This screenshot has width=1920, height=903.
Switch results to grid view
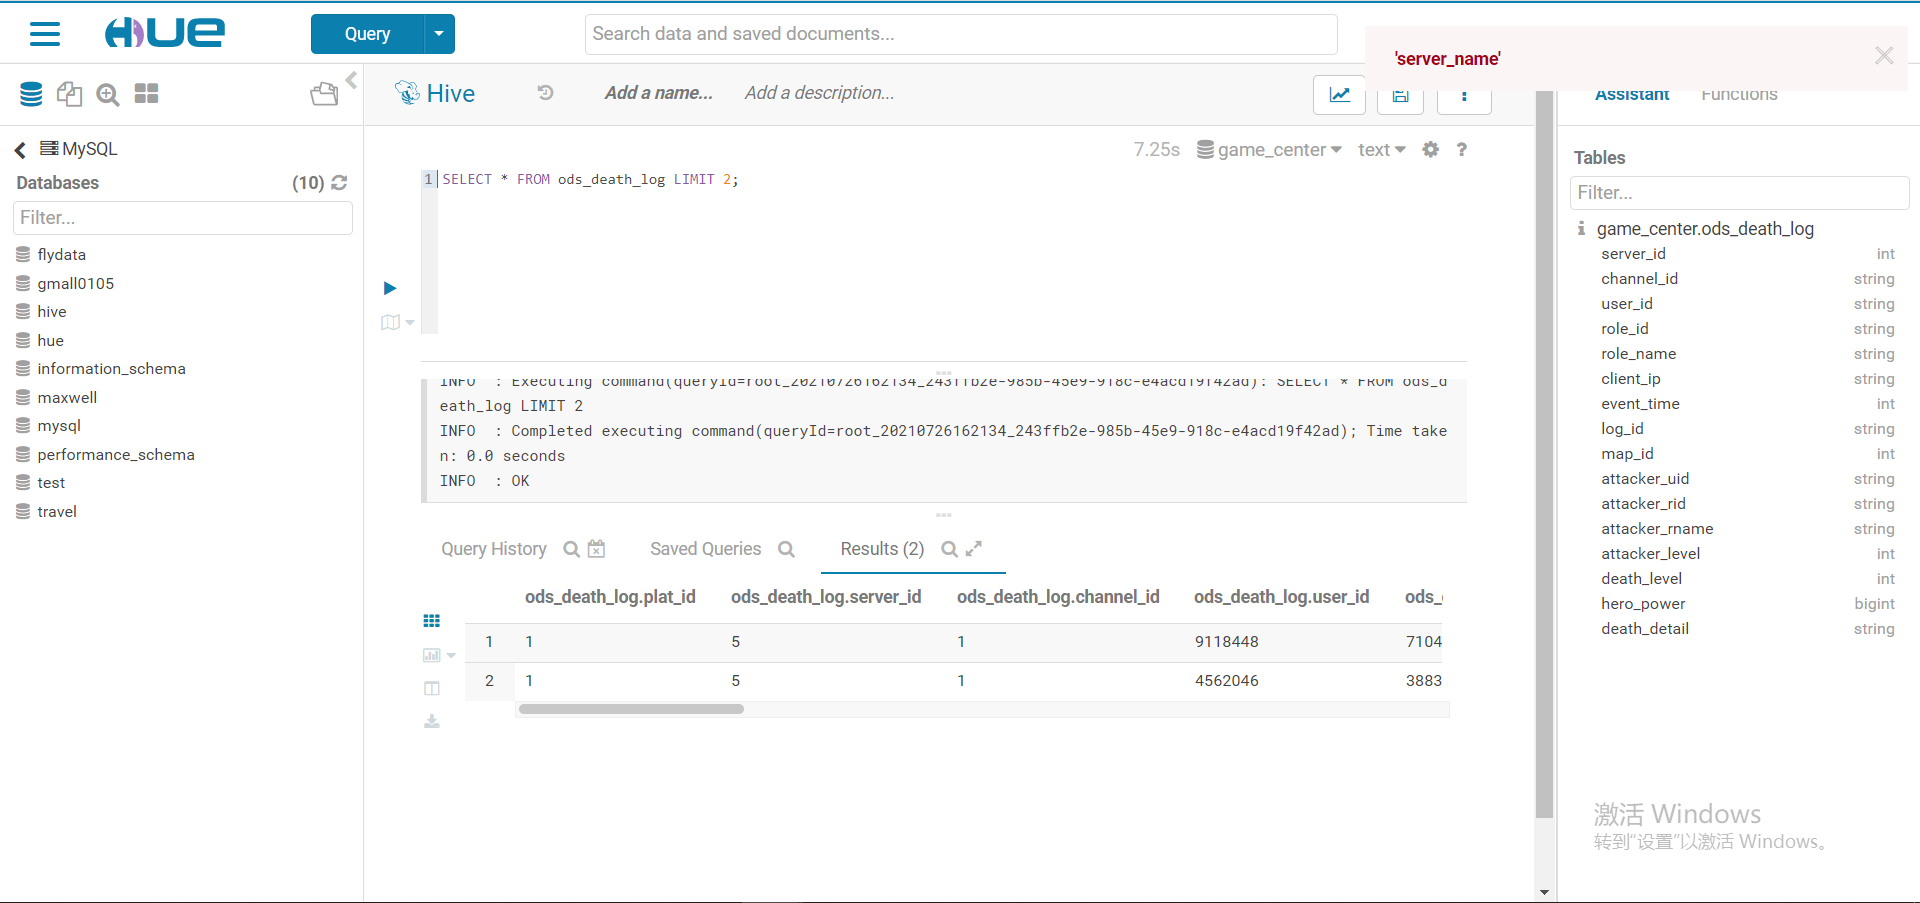432,621
